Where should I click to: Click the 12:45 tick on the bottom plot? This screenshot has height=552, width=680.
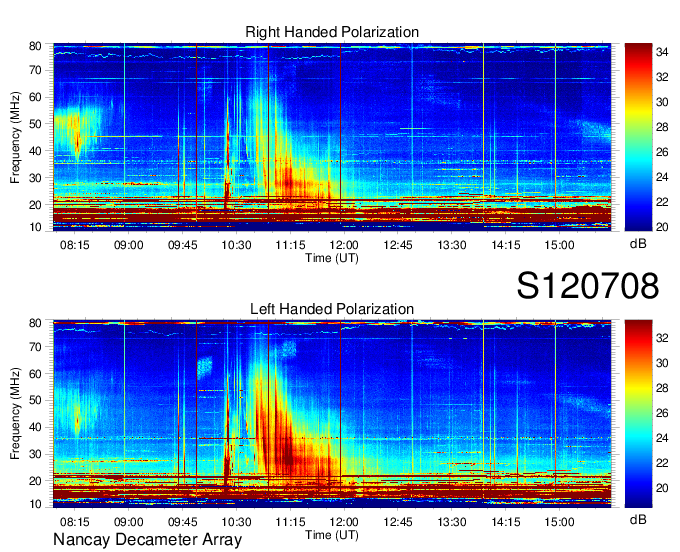pos(398,522)
